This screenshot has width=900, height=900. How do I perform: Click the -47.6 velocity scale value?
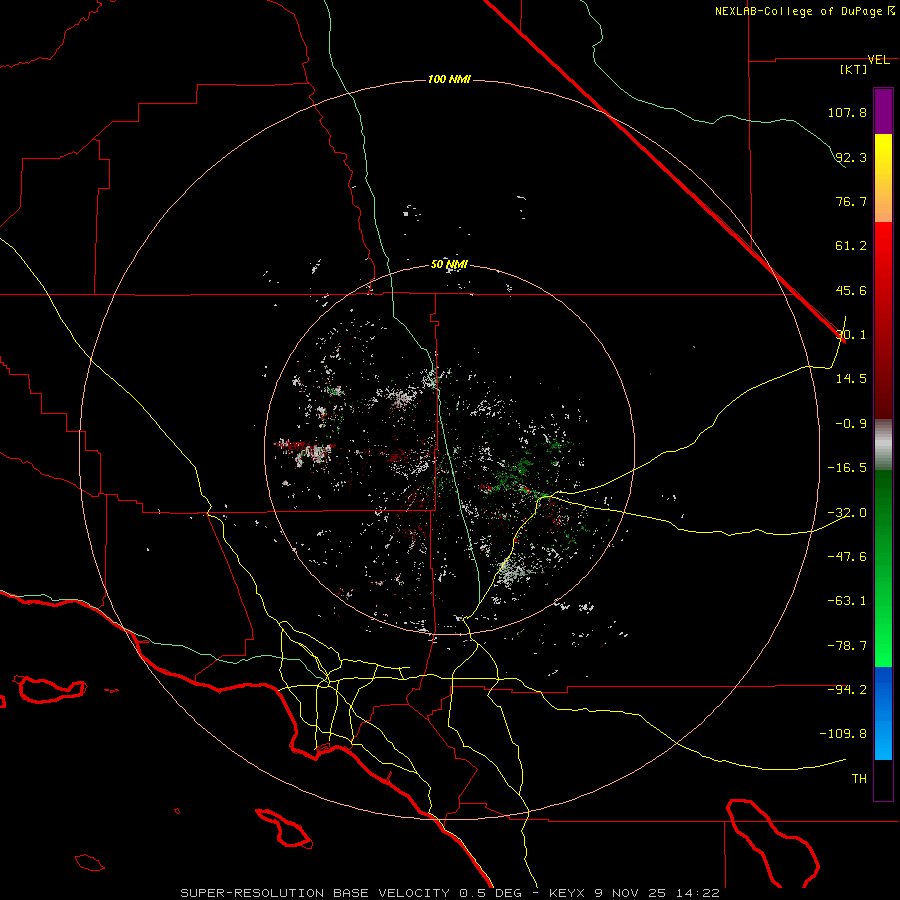coord(847,556)
